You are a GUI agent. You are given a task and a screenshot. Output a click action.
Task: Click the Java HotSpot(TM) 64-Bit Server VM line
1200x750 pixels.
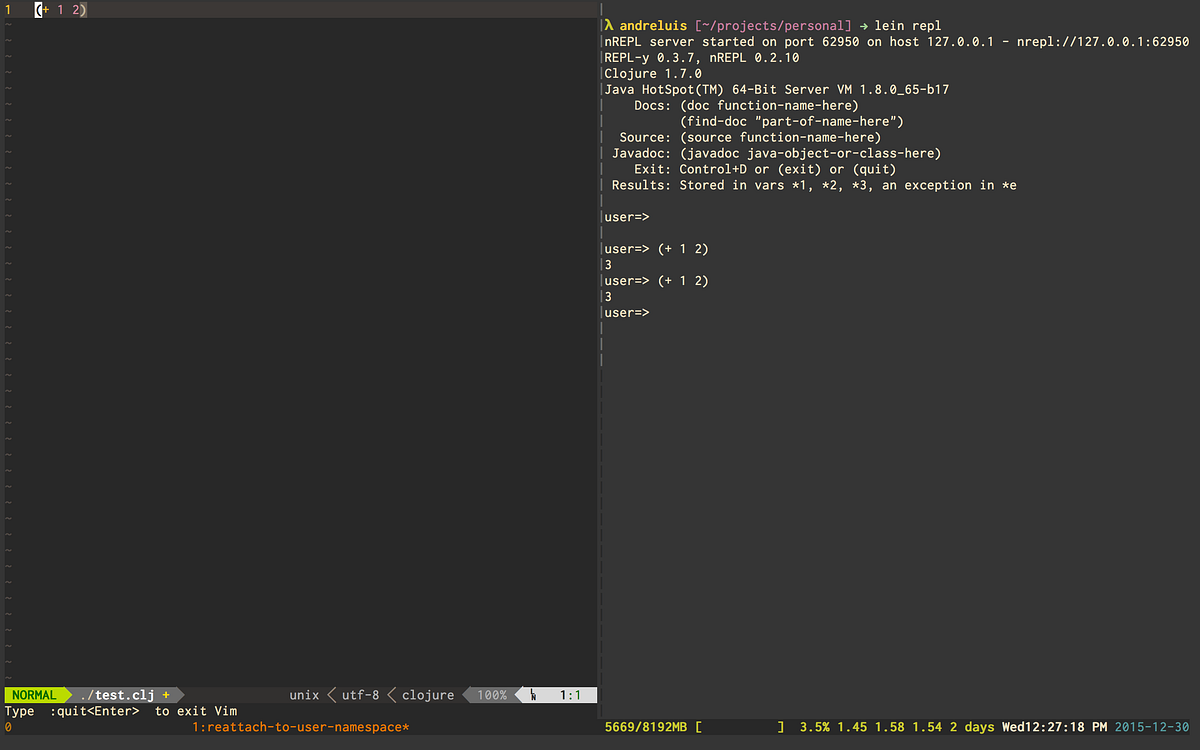pyautogui.click(x=777, y=90)
